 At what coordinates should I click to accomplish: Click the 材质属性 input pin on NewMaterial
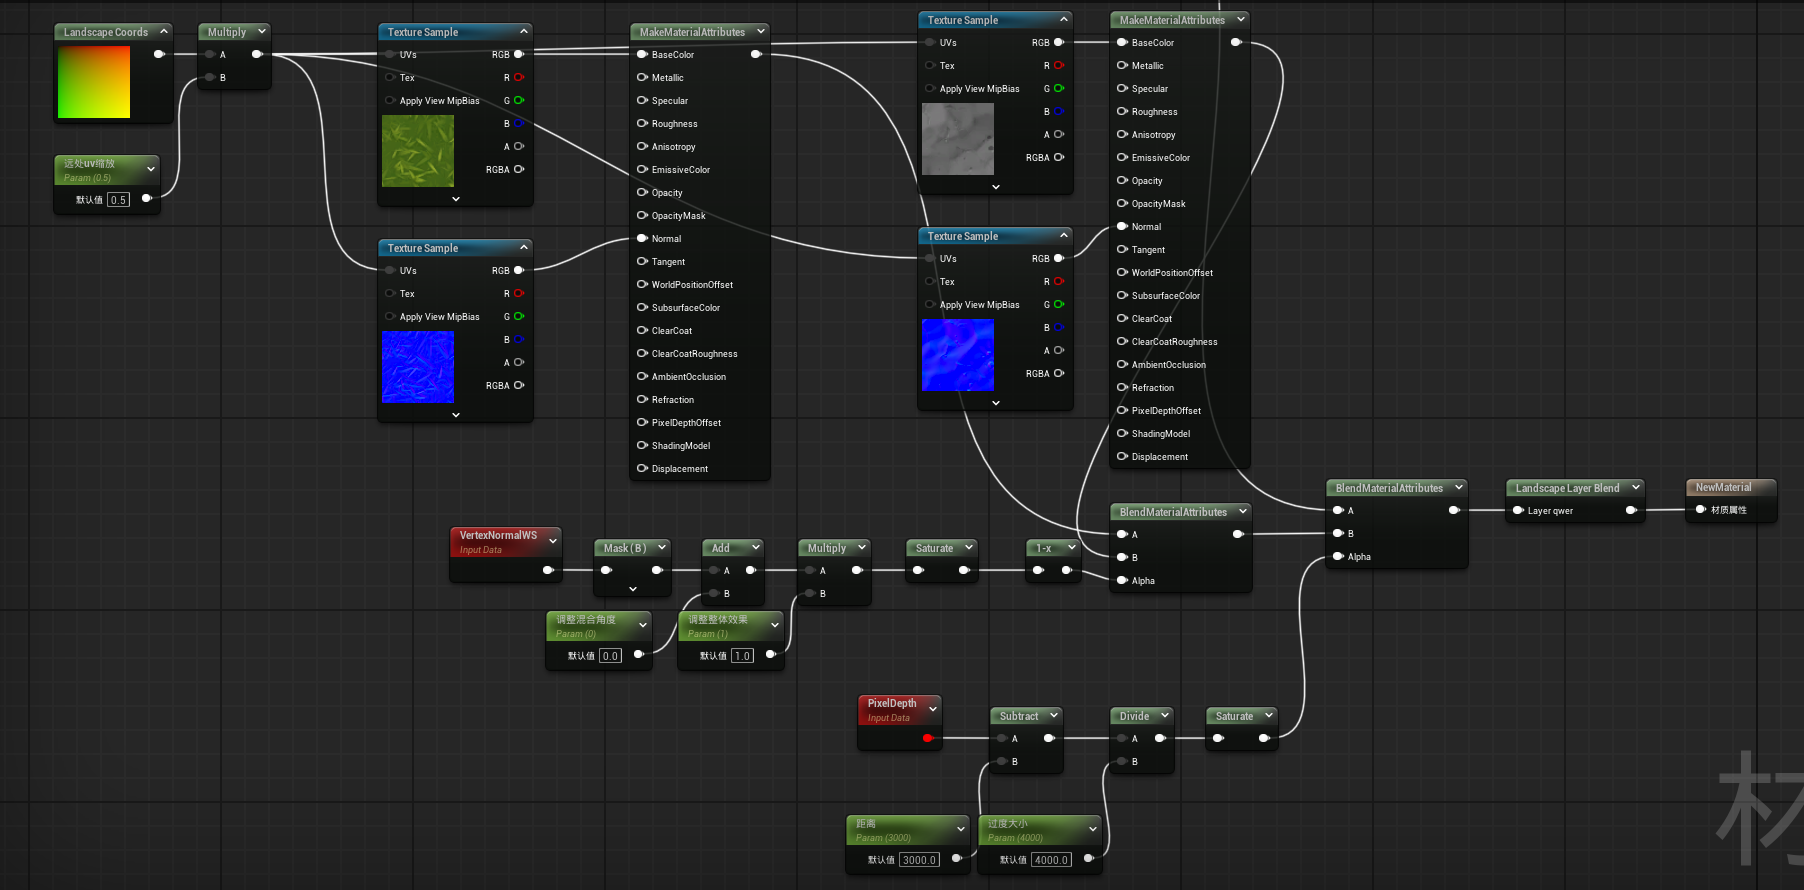(1700, 510)
